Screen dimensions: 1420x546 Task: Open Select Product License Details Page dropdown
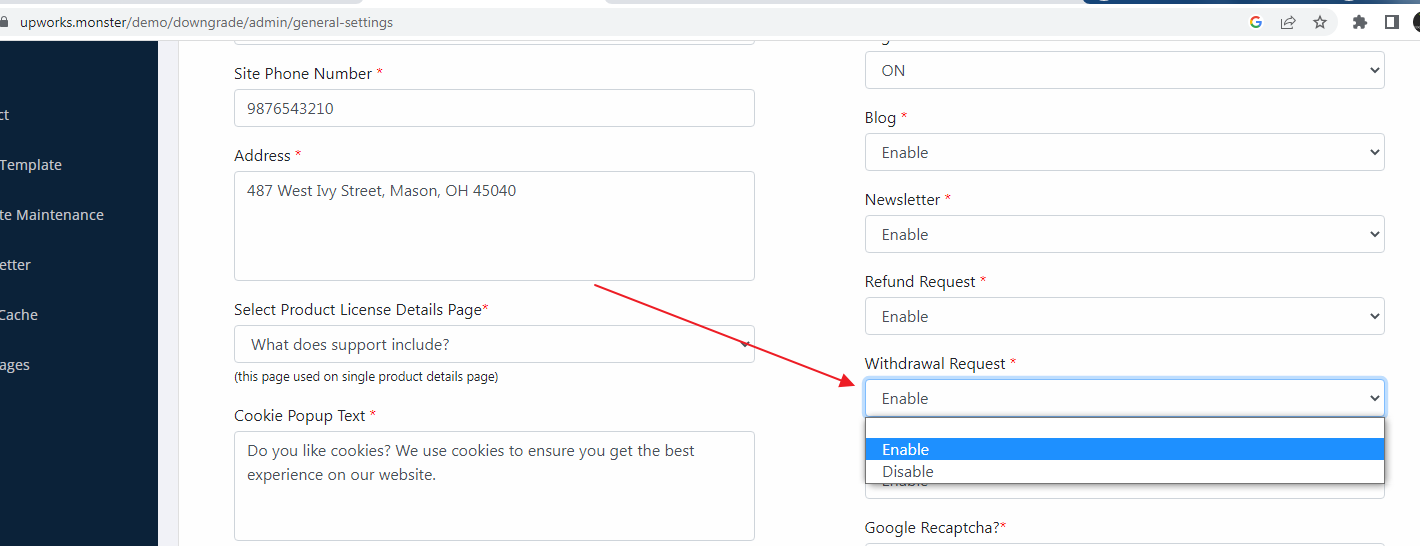coord(494,344)
